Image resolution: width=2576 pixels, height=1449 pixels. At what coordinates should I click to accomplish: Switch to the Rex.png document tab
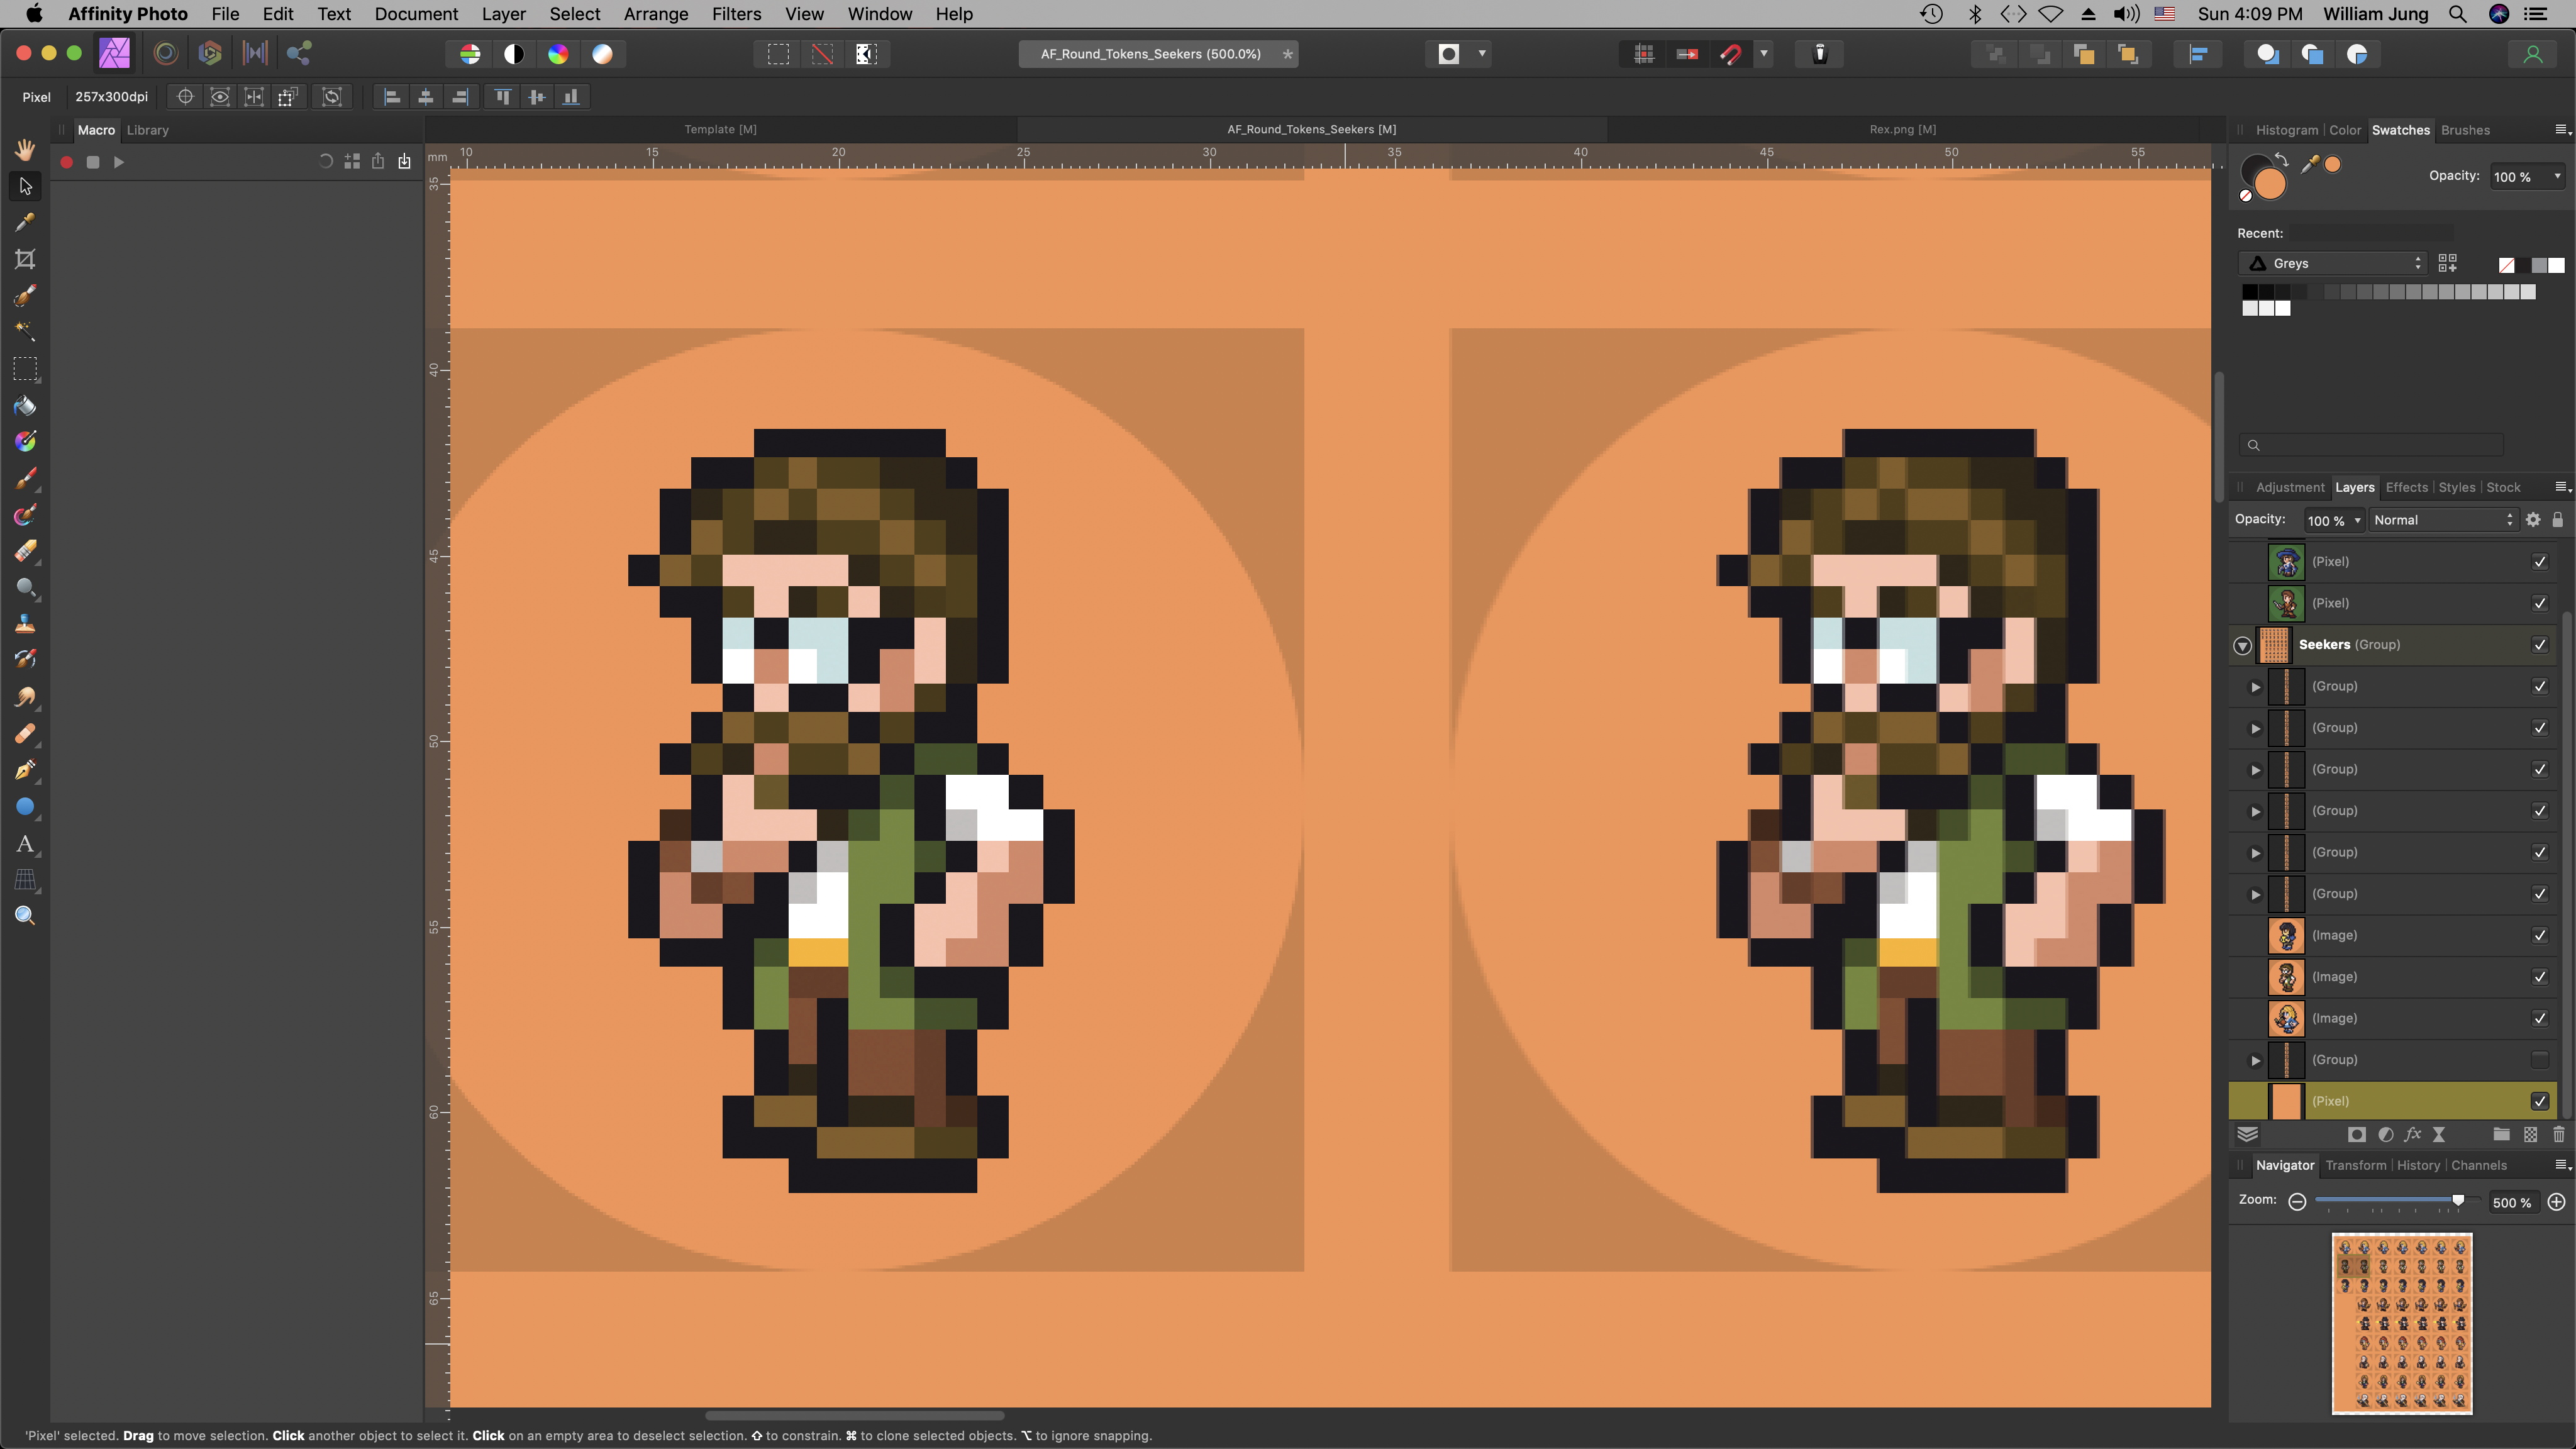1902,129
